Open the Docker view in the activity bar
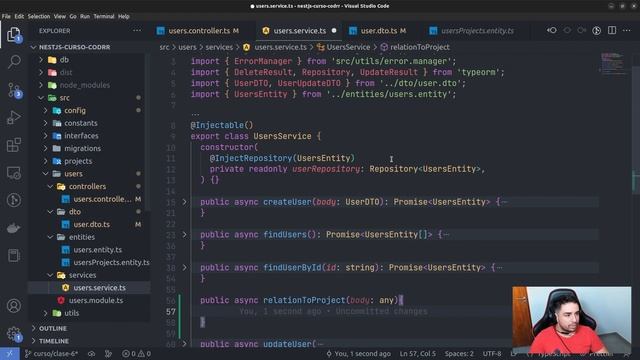 click(x=14, y=228)
